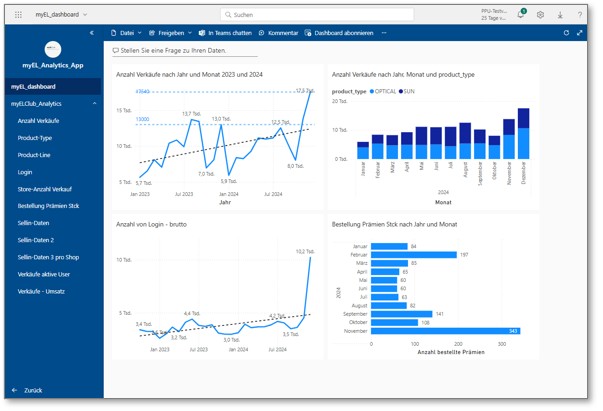Expand the myEL_dashboard title dropdown
Screen dimensions: 603x411
coord(85,15)
